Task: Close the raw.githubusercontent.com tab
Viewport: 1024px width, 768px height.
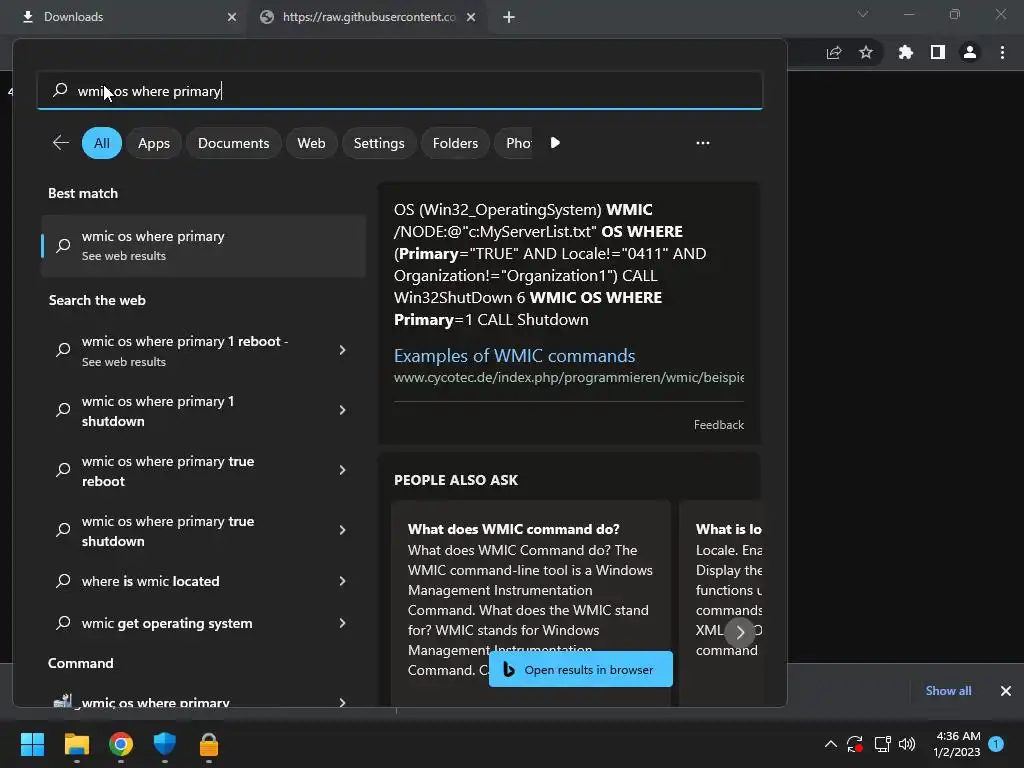Action: [x=471, y=17]
